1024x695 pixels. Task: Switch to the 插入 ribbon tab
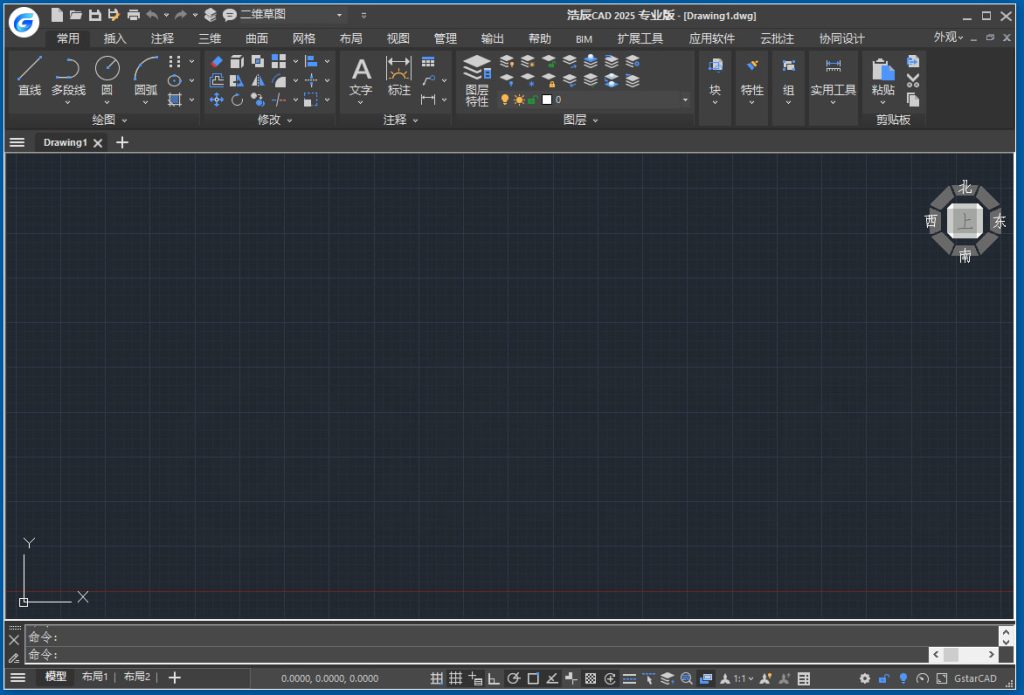click(115, 39)
